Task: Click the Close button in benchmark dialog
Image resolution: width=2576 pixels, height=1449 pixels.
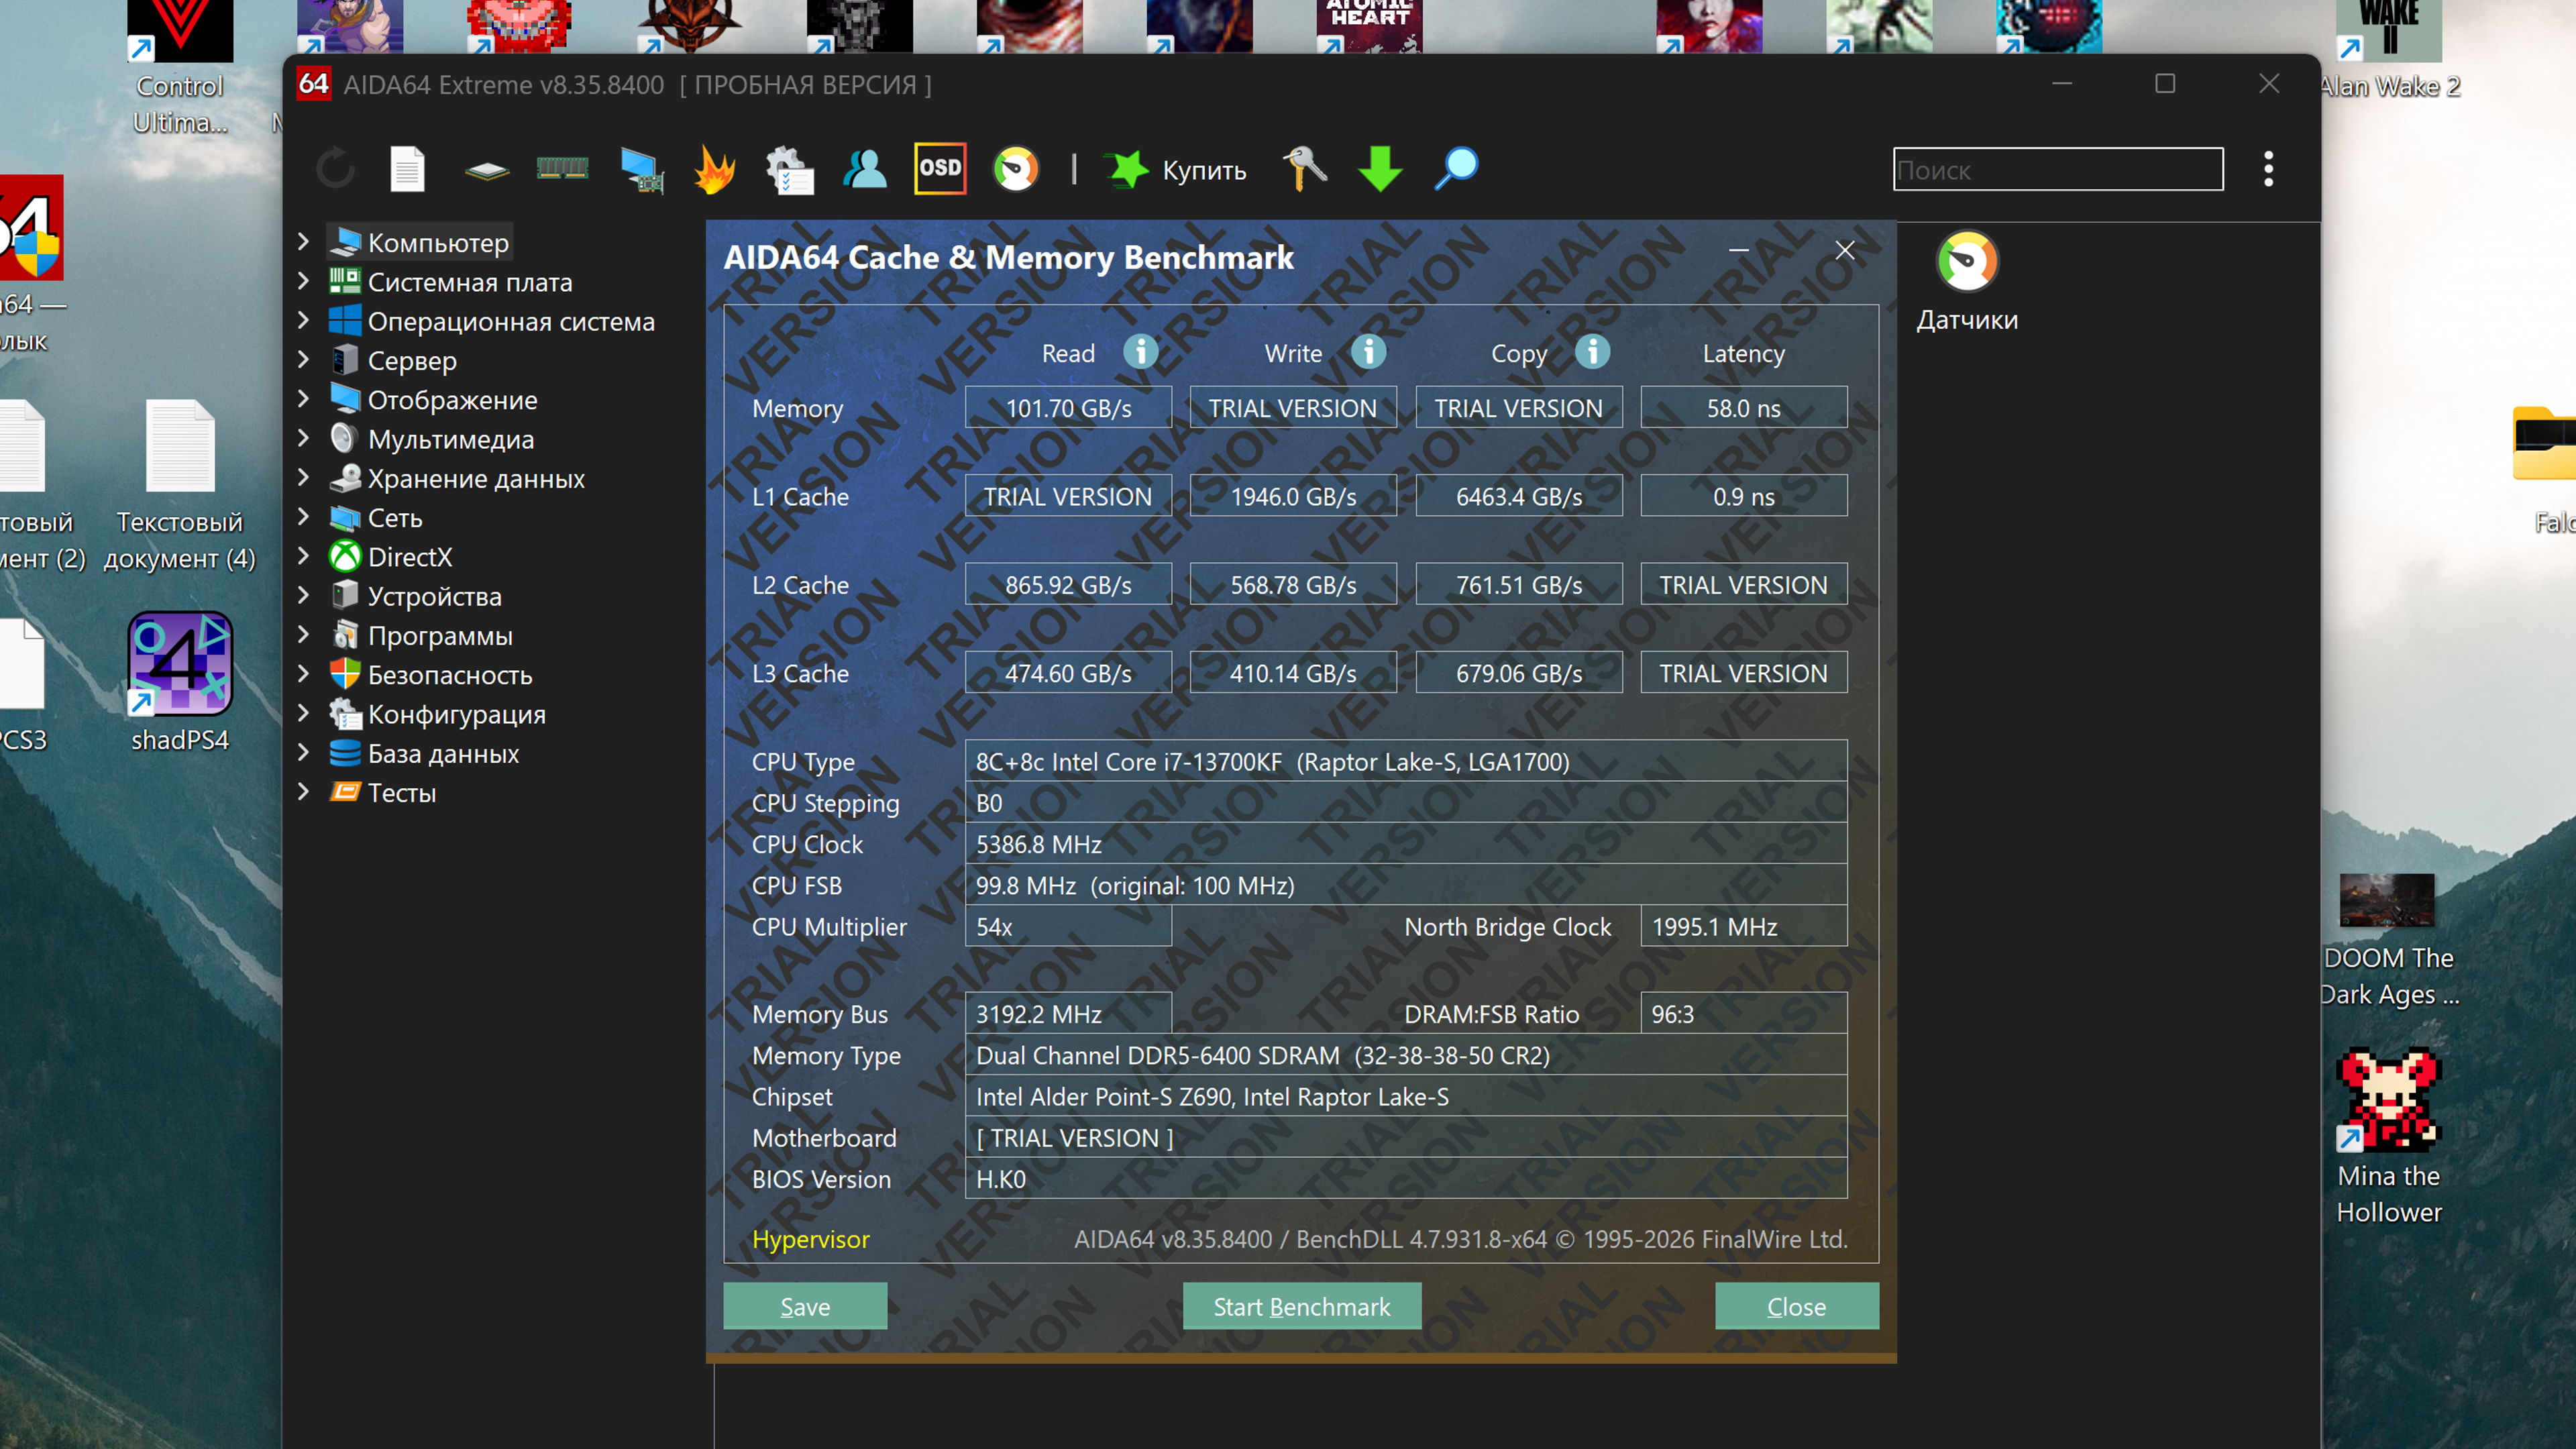Action: click(x=1797, y=1306)
